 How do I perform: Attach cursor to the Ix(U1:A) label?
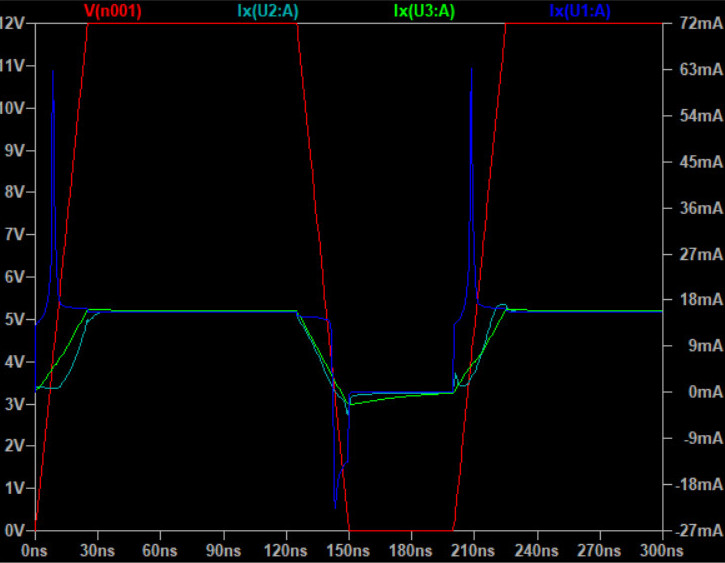579,11
